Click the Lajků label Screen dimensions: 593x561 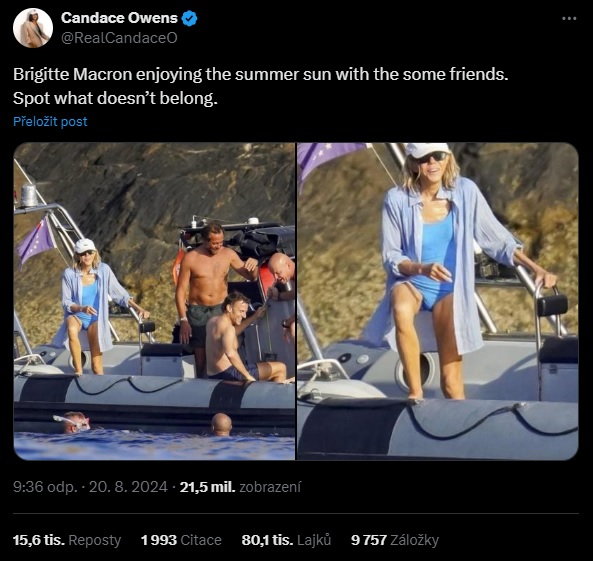[314, 540]
